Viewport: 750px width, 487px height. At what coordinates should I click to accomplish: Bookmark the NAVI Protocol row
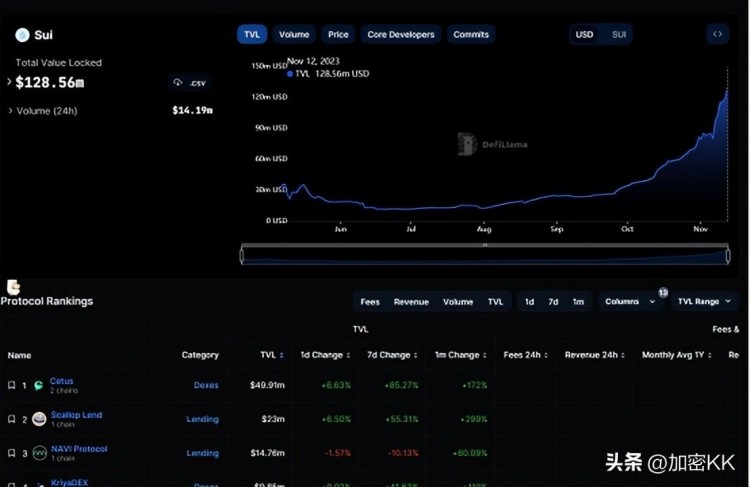pyautogui.click(x=11, y=453)
